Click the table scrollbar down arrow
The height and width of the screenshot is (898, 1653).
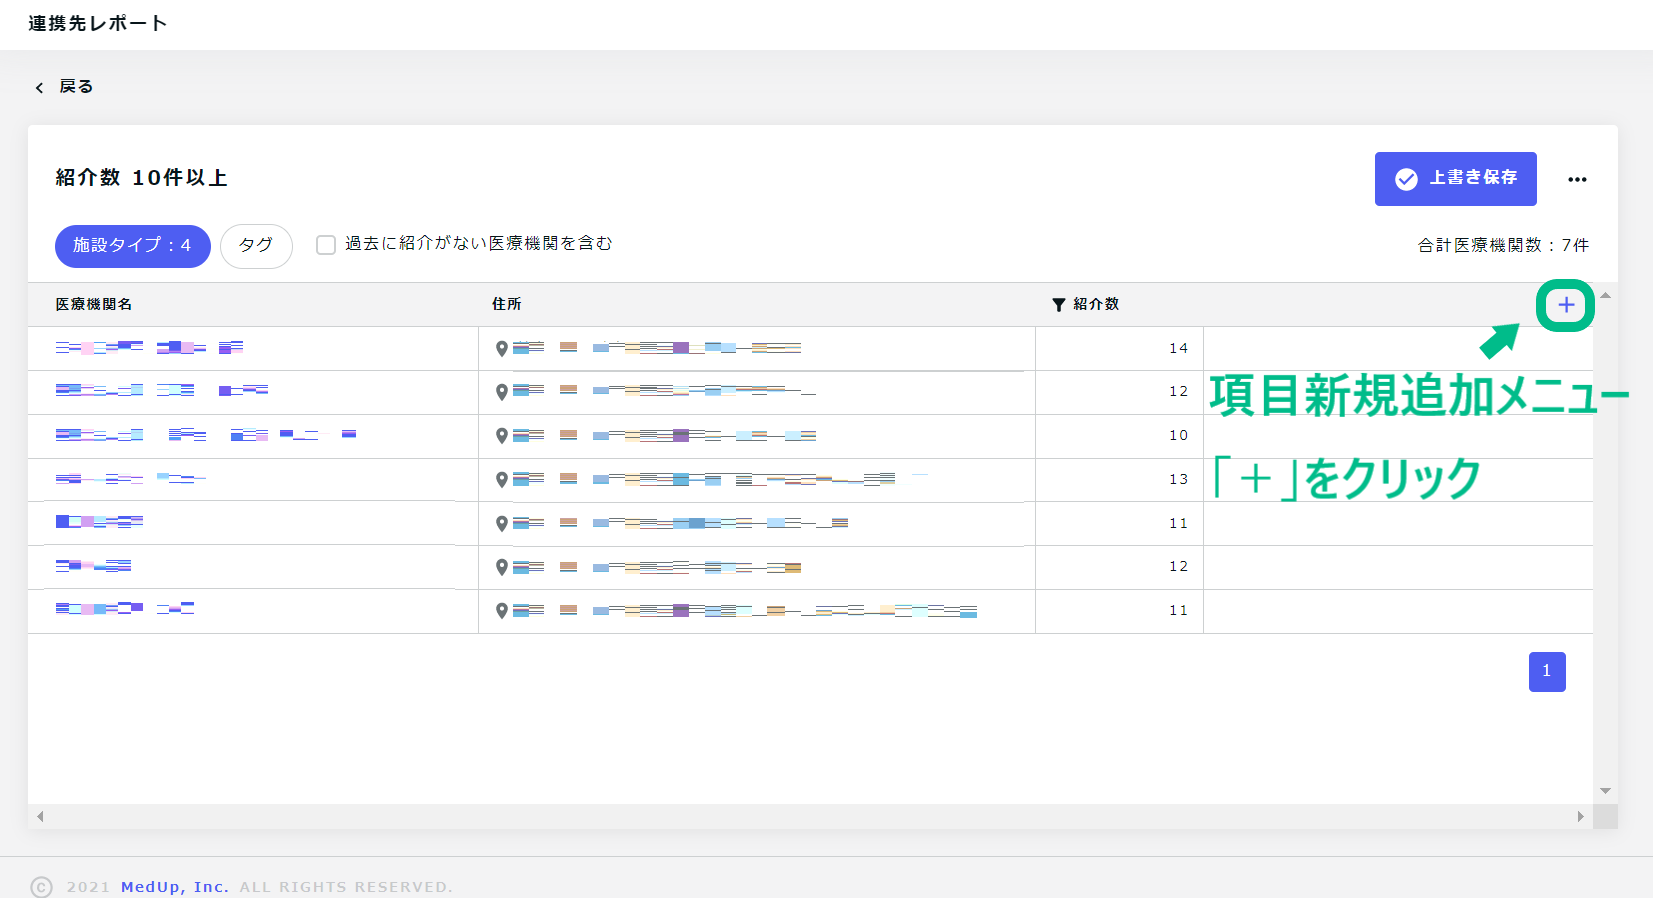tap(1605, 791)
